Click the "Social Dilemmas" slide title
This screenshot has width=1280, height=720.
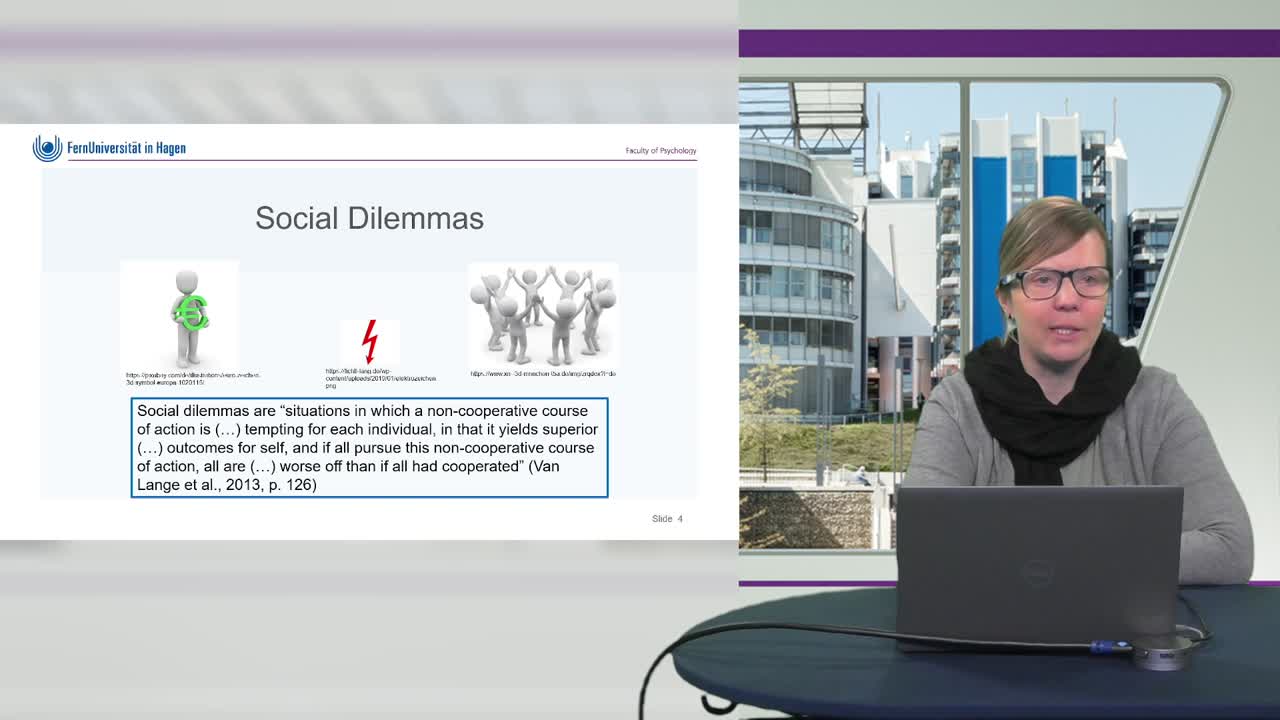(369, 218)
